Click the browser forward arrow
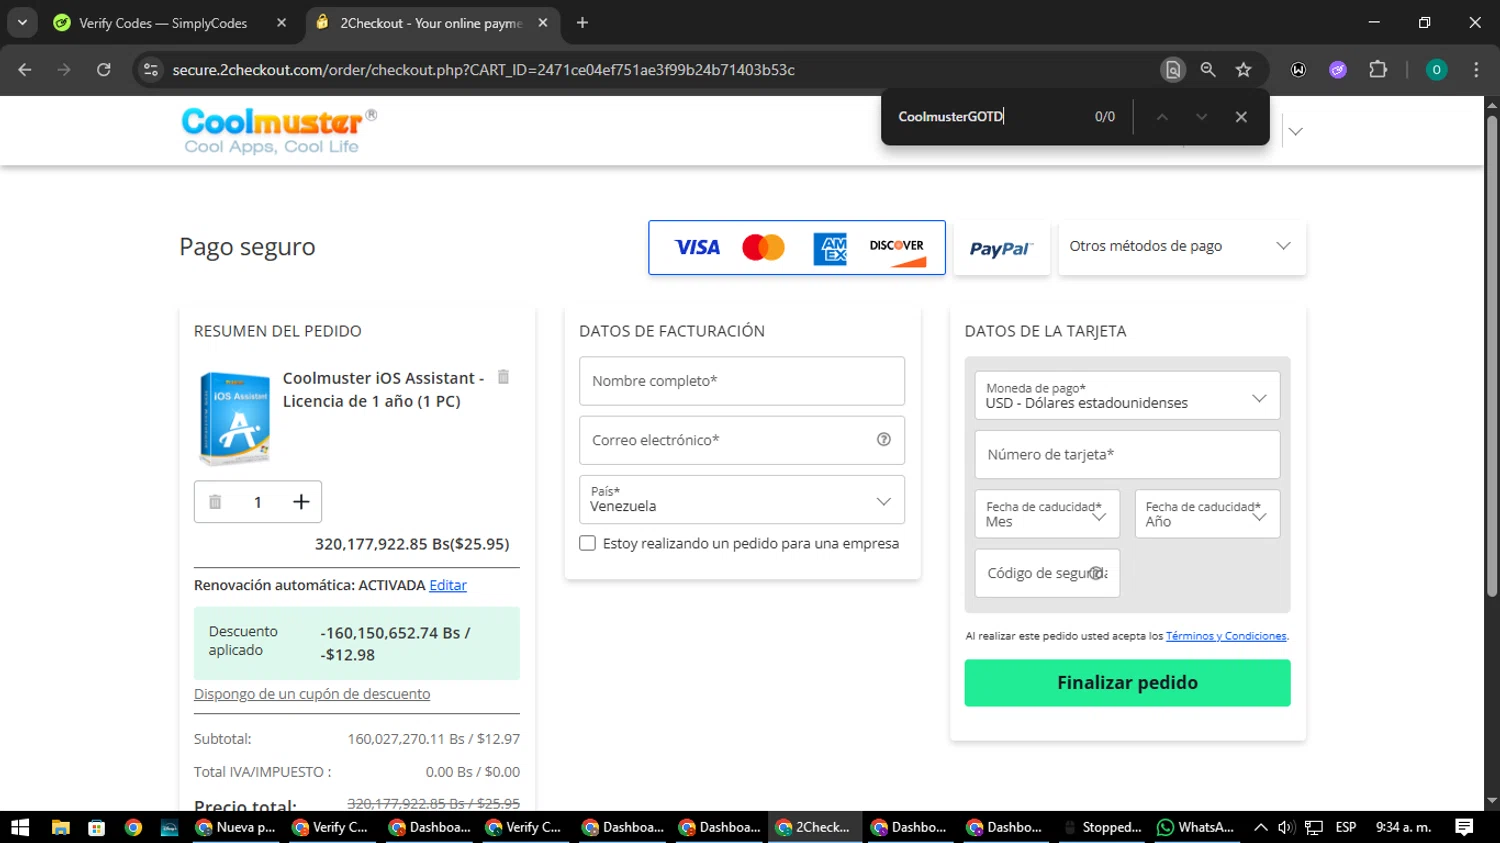This screenshot has width=1500, height=843. click(64, 70)
